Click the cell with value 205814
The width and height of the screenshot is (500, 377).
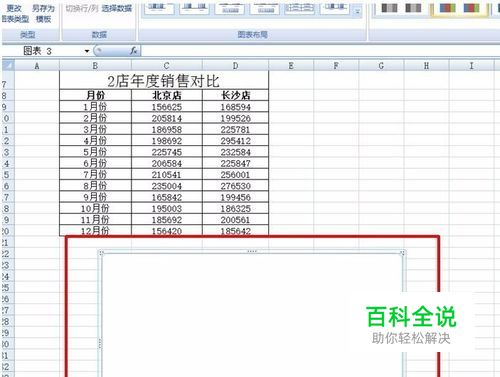click(167, 118)
